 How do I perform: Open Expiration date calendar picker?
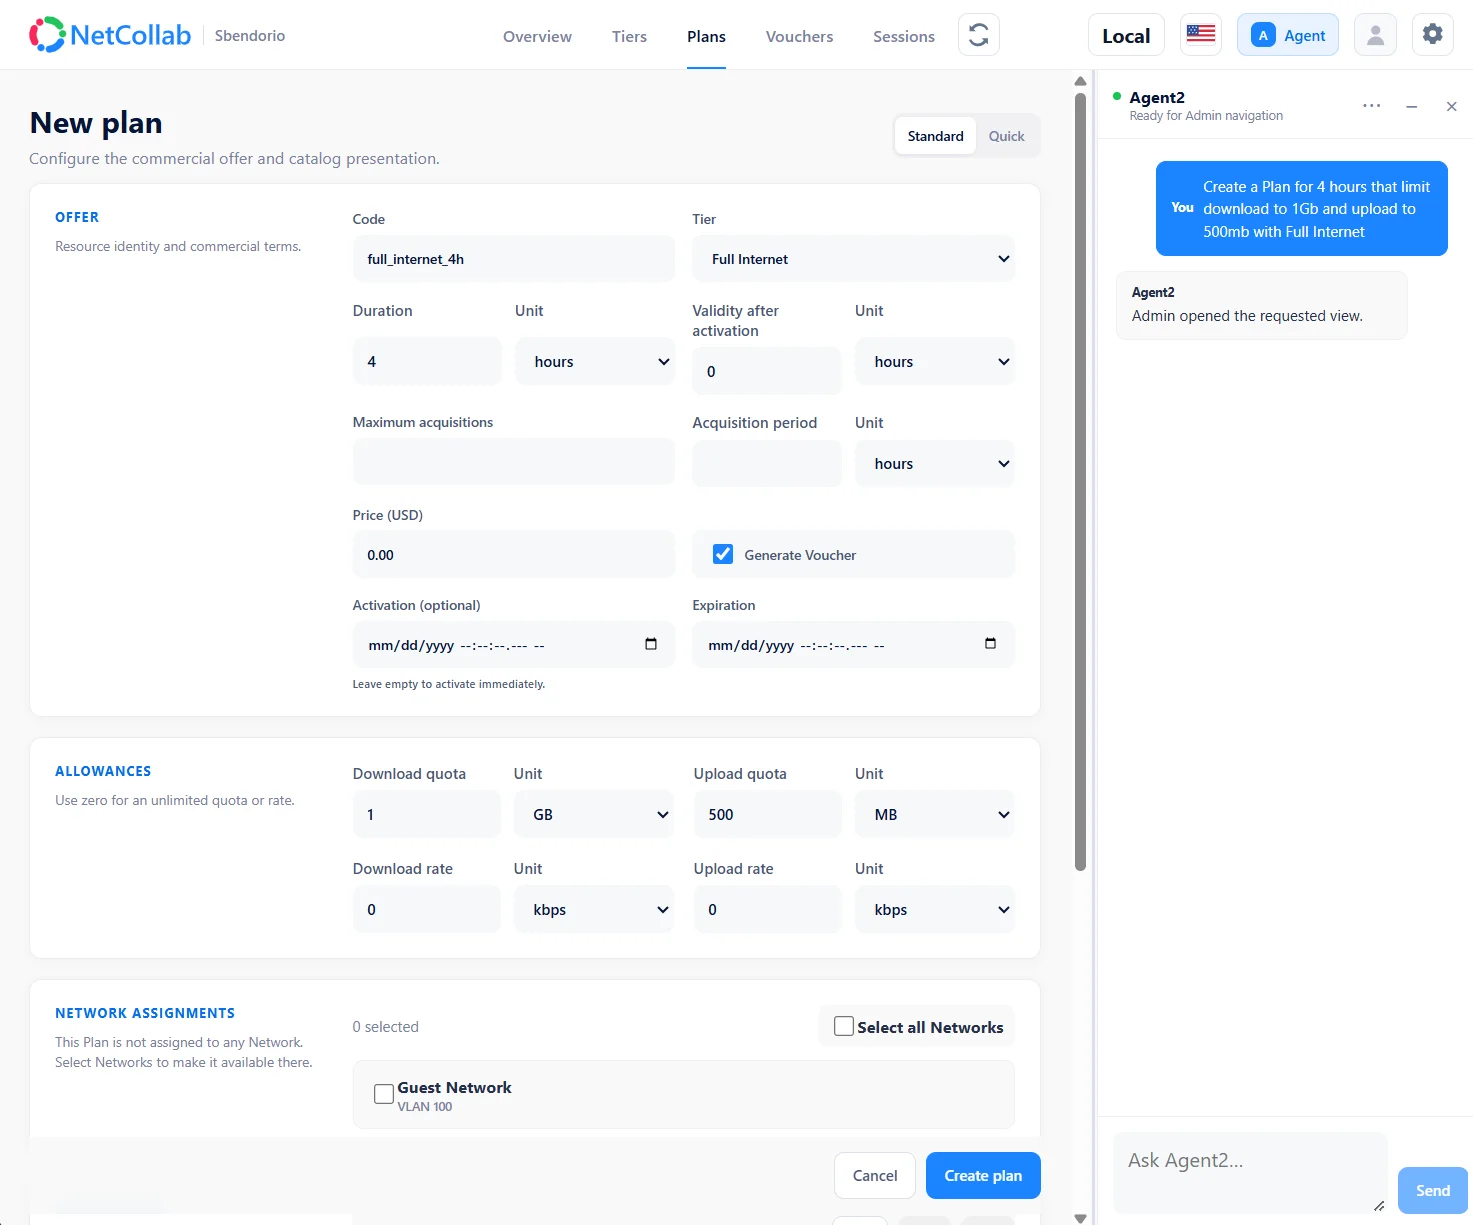point(991,644)
